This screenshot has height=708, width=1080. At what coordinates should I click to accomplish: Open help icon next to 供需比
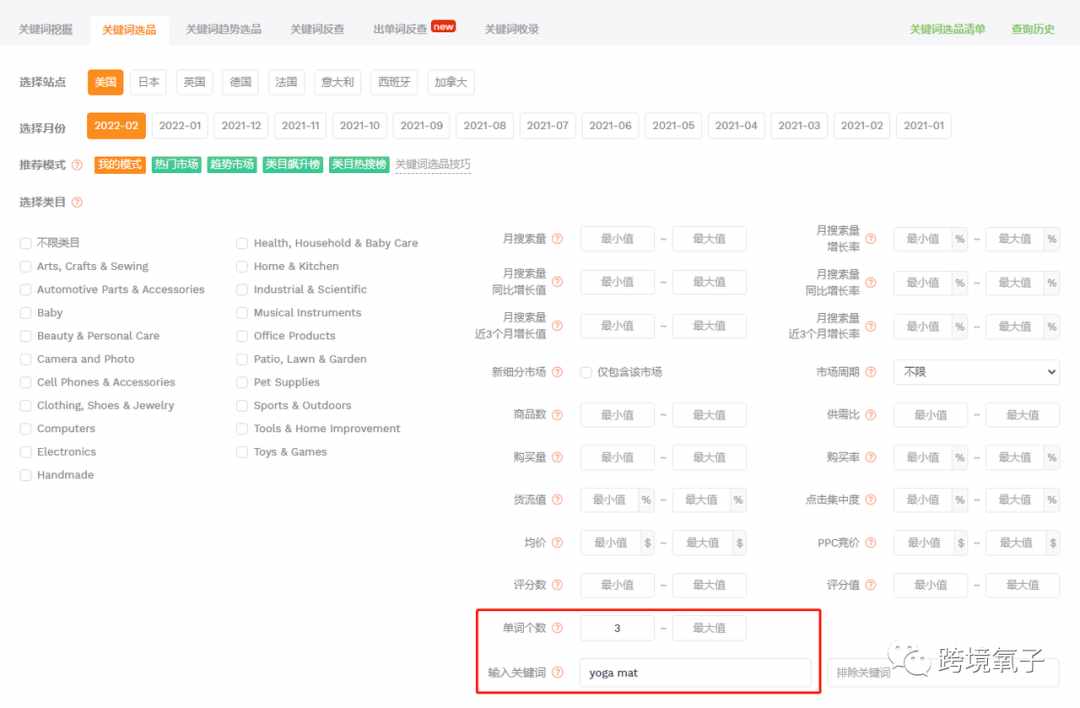[x=871, y=415]
